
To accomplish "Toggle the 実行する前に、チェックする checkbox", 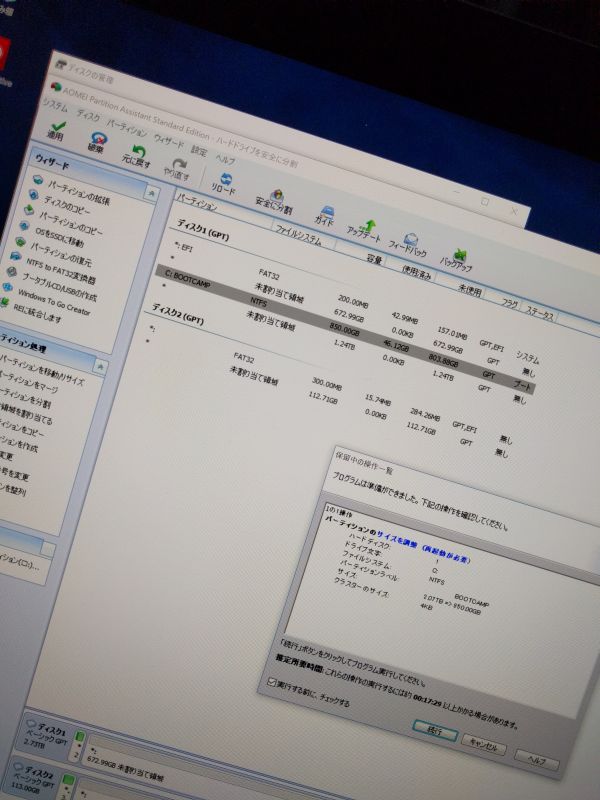I will click(272, 682).
